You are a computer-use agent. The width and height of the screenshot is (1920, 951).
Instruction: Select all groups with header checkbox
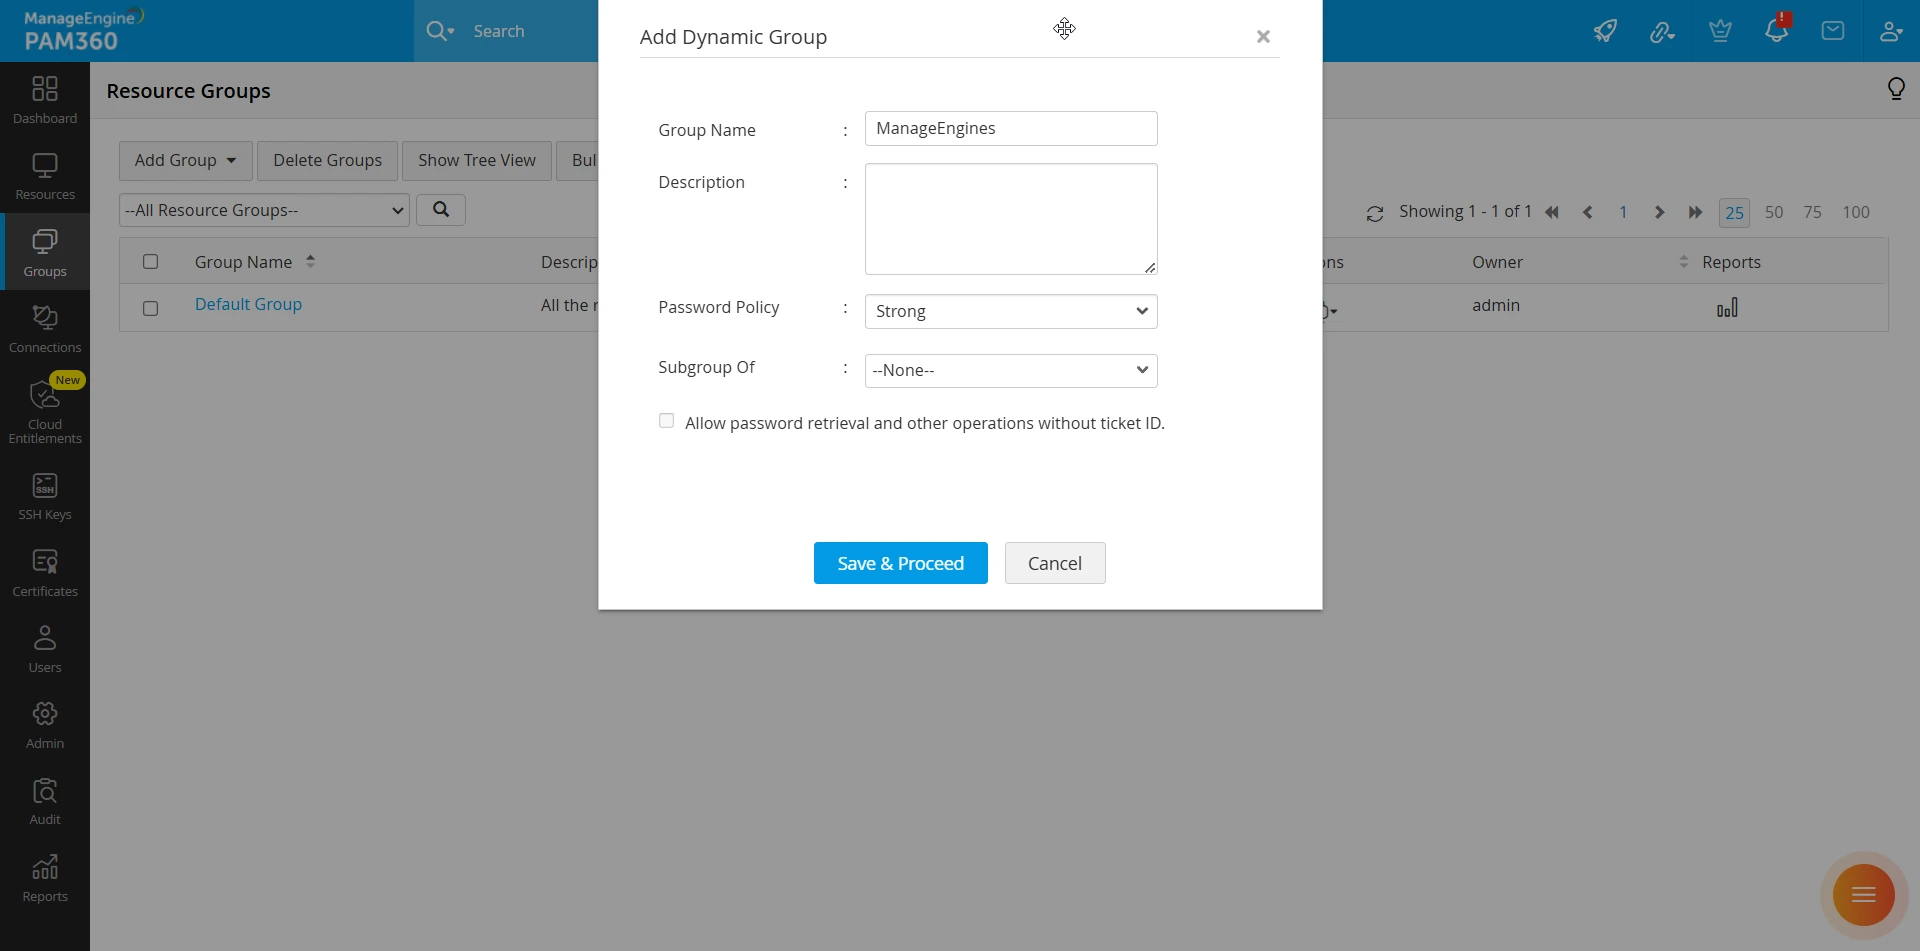[x=151, y=261]
